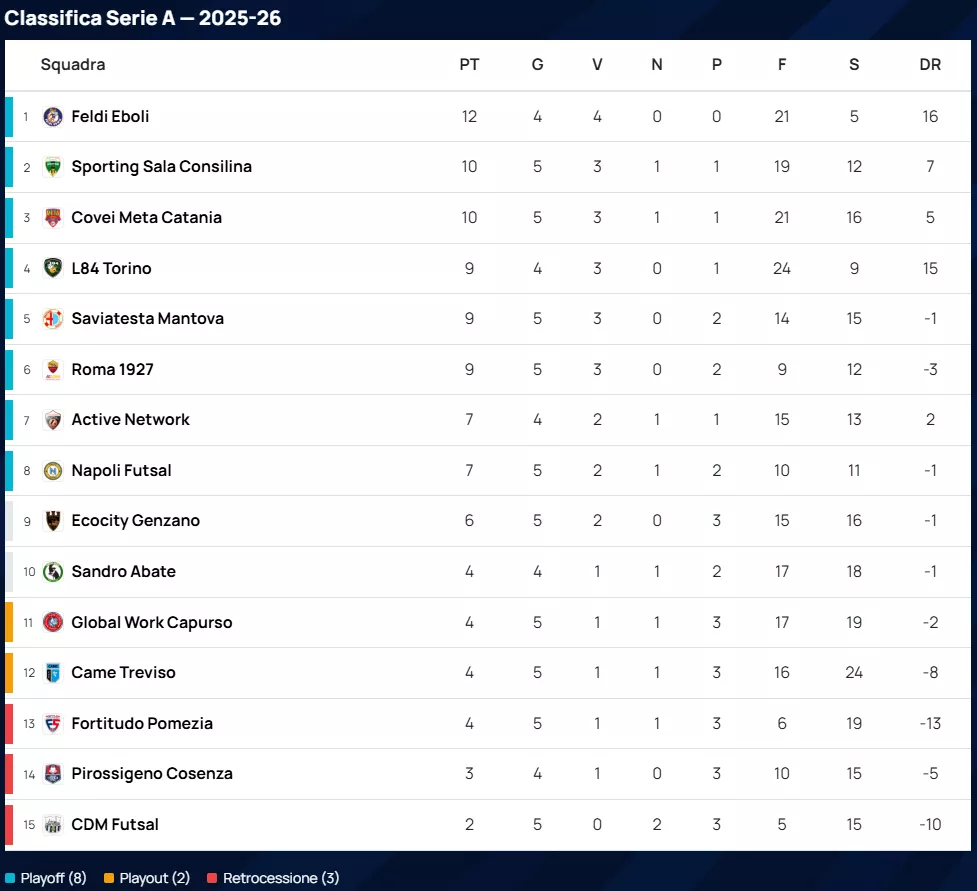
Task: Click the Squadra column header
Action: [73, 65]
